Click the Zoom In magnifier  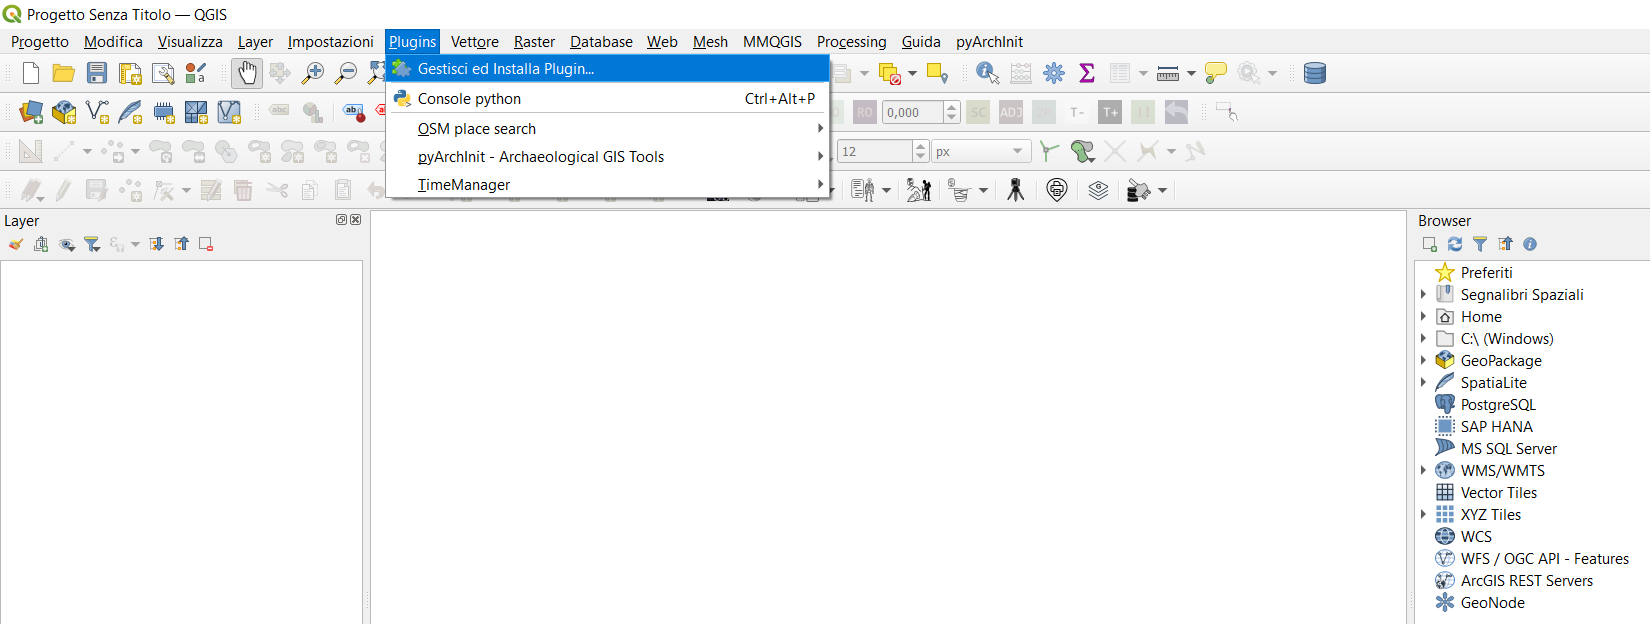(x=313, y=73)
